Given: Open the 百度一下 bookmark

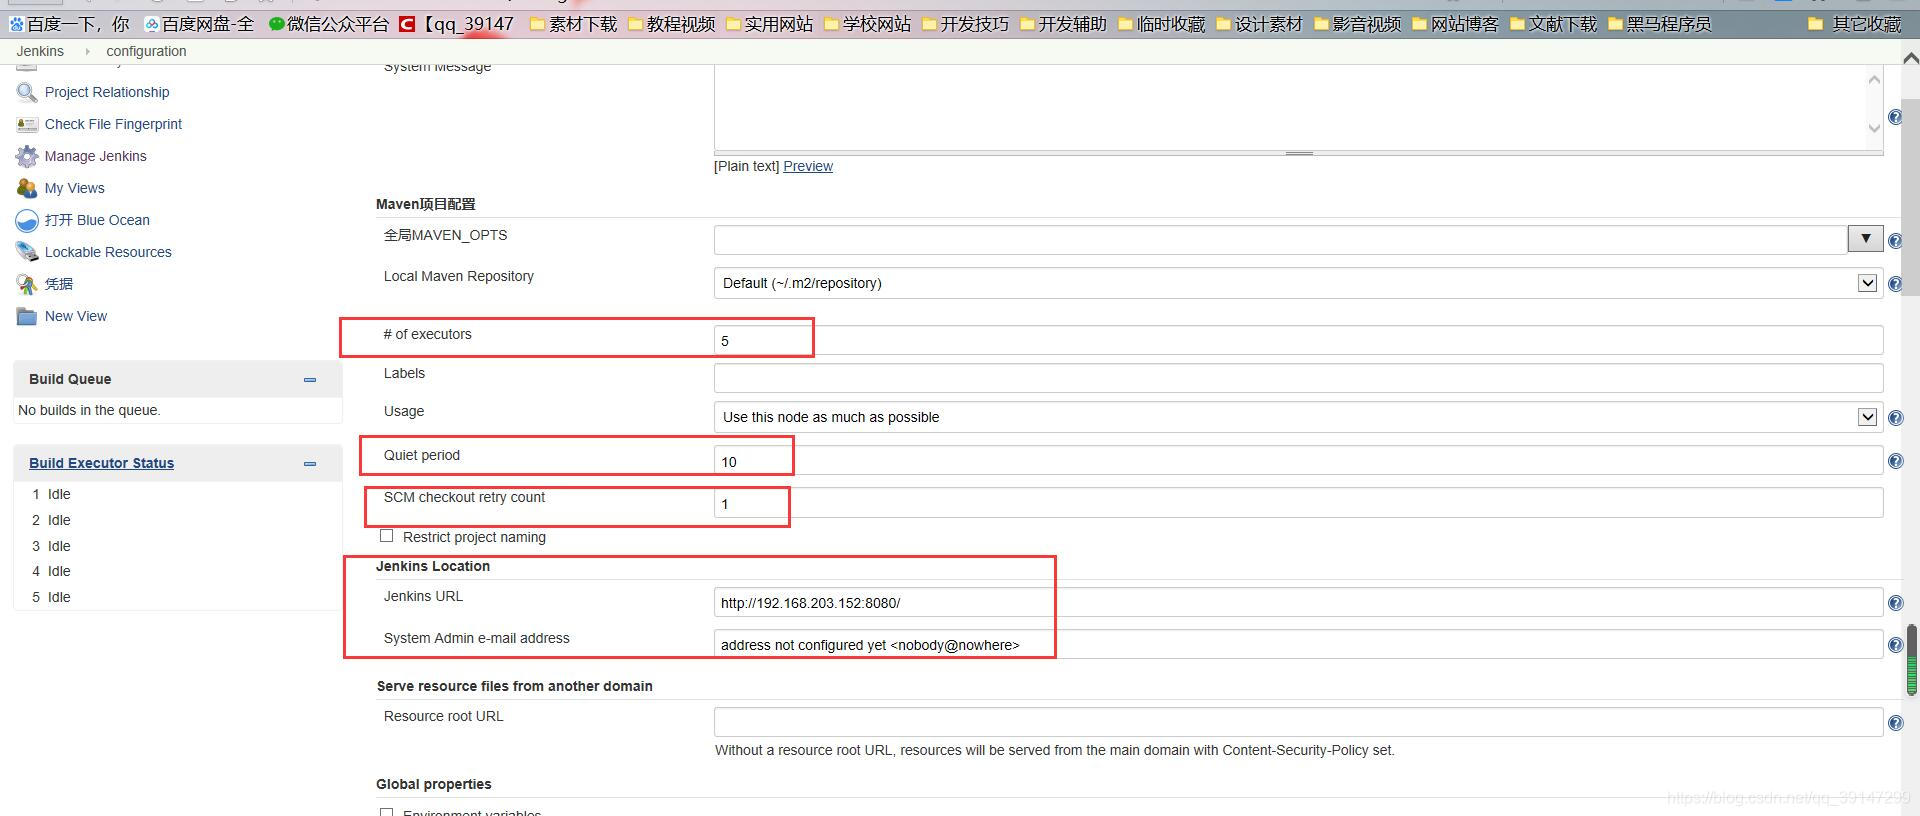Looking at the screenshot, I should pos(70,24).
